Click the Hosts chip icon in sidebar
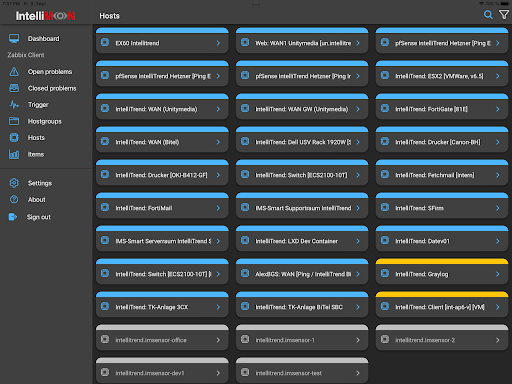The width and height of the screenshot is (512, 384). (14, 138)
